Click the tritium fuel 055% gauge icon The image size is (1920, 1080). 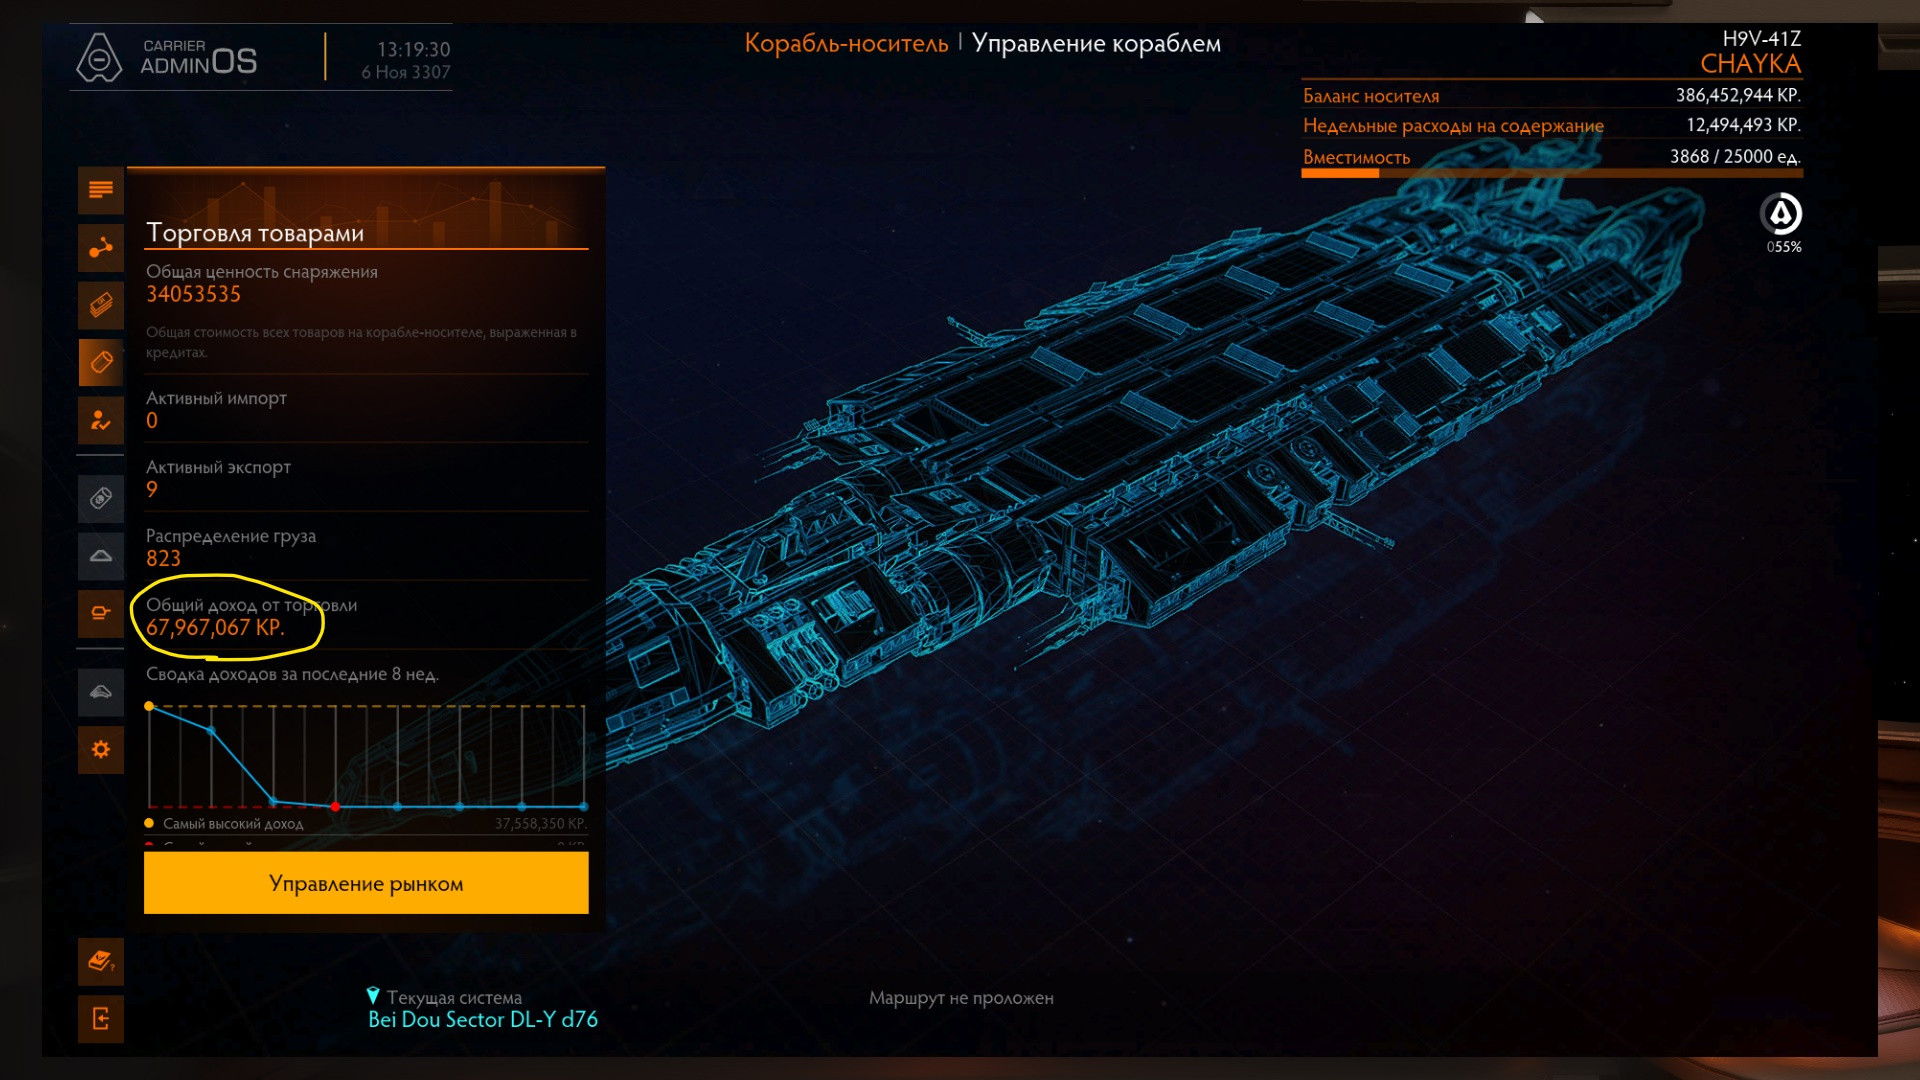click(x=1781, y=215)
